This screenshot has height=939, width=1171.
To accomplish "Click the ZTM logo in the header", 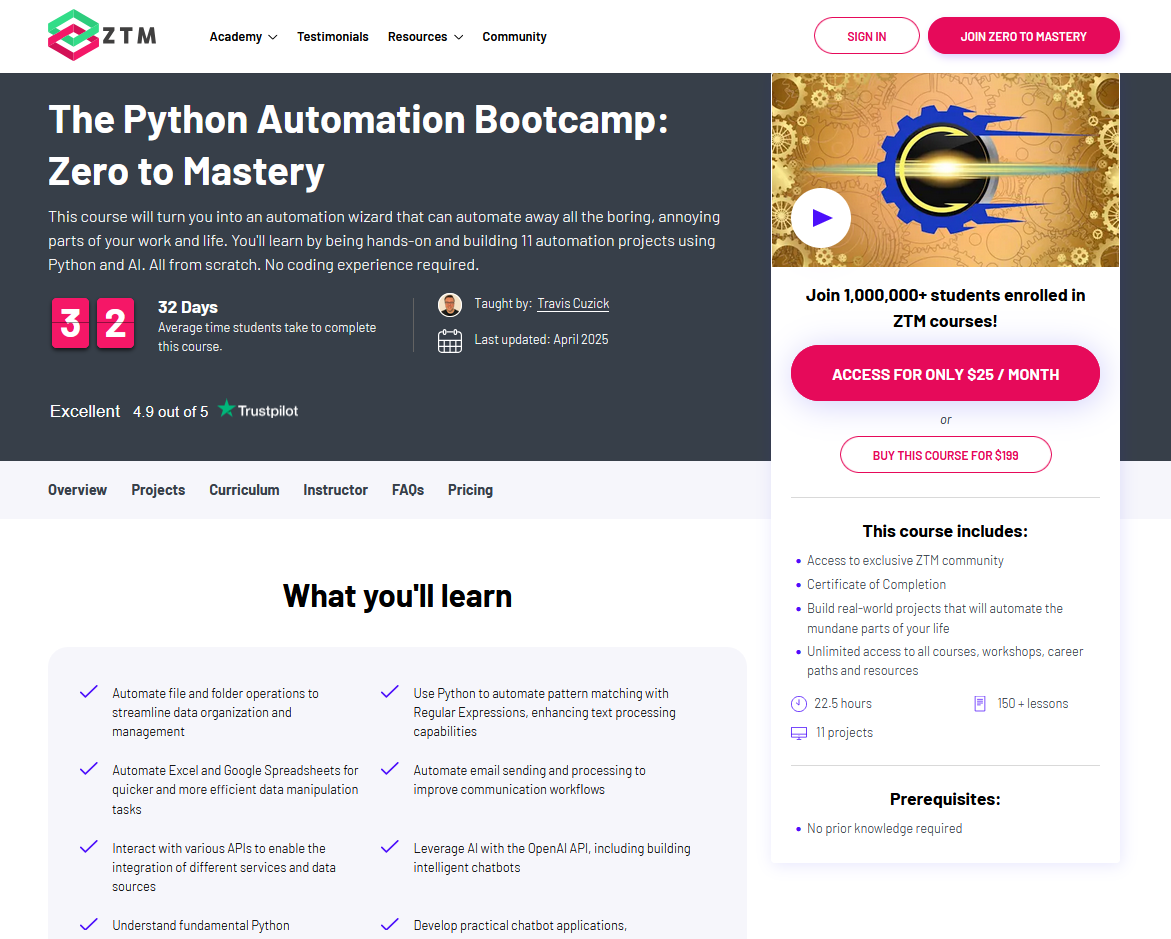I will [102, 35].
